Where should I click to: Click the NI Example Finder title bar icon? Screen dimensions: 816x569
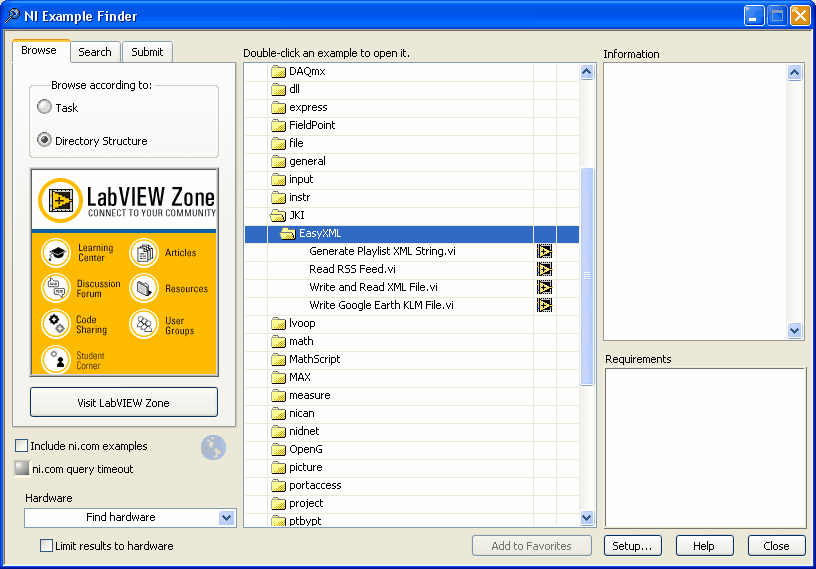12,16
